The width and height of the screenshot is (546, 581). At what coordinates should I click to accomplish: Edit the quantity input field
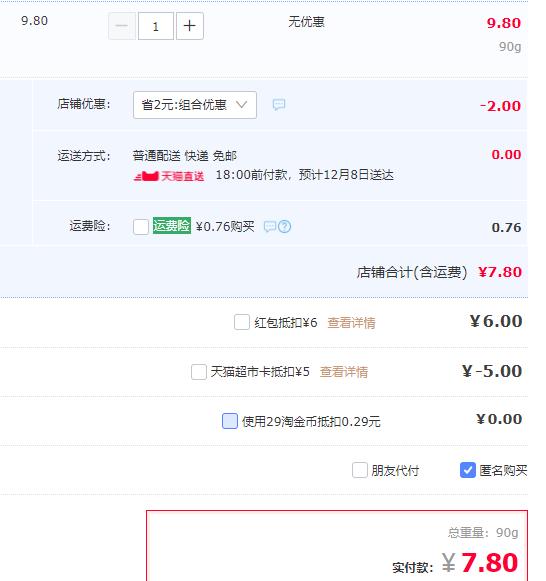point(156,26)
